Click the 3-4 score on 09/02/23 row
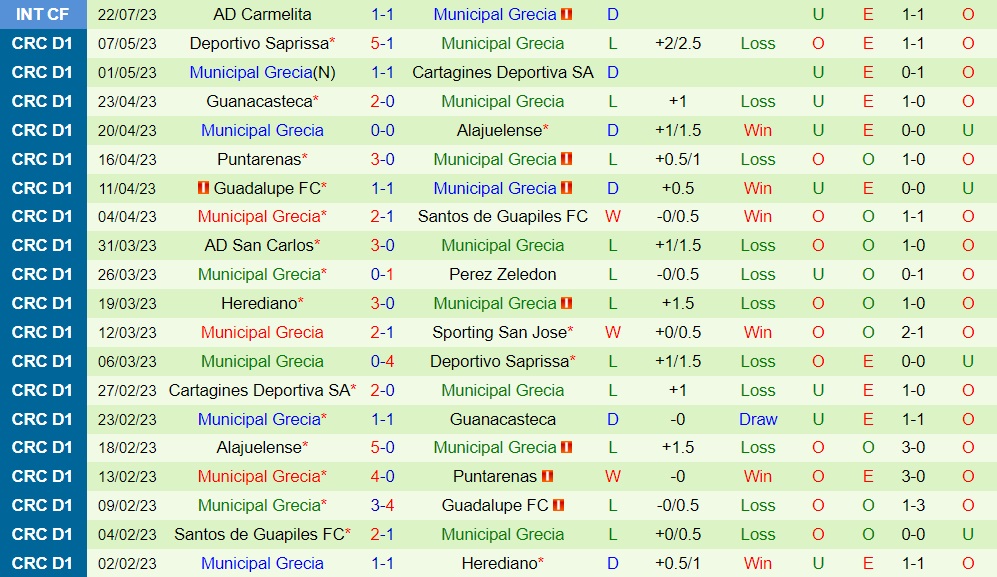This screenshot has height=577, width=997. pos(382,506)
